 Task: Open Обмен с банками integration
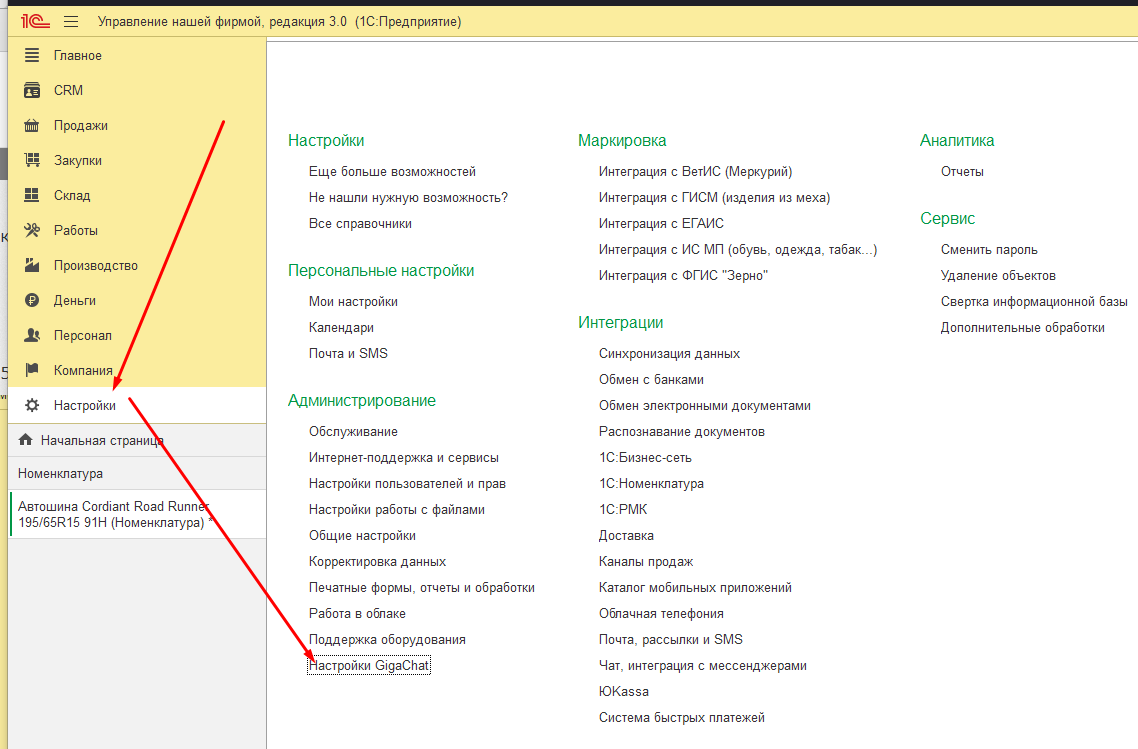pyautogui.click(x=651, y=379)
